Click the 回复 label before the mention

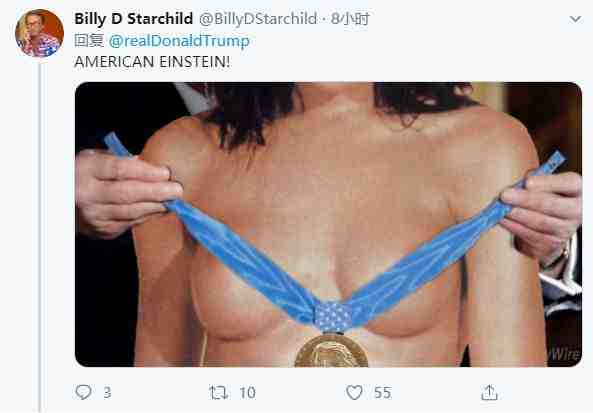[89, 40]
